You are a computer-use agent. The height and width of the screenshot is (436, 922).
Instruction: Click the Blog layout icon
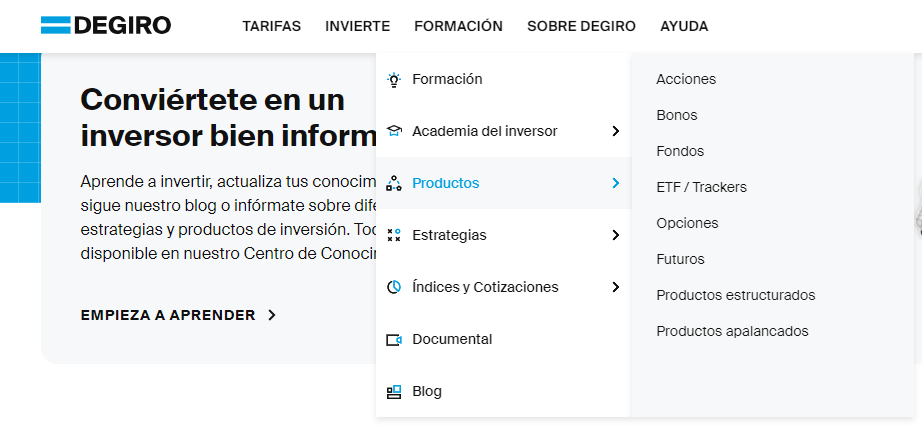click(393, 391)
